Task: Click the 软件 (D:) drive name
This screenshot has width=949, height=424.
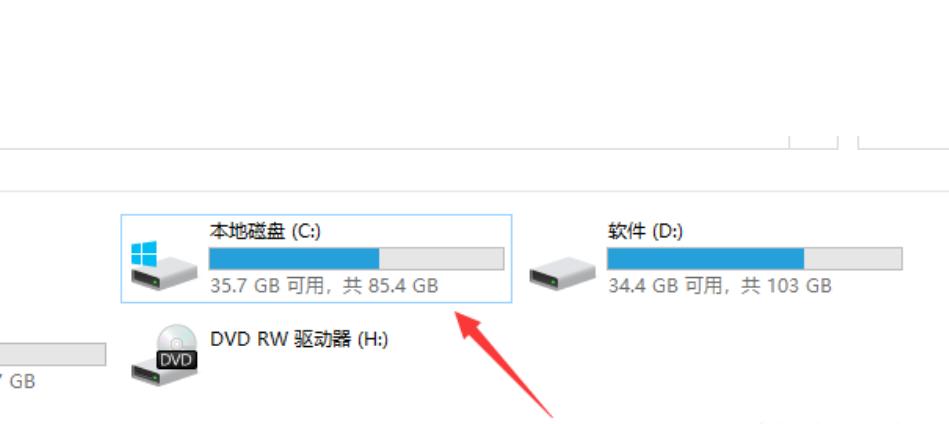Action: pyautogui.click(x=645, y=231)
